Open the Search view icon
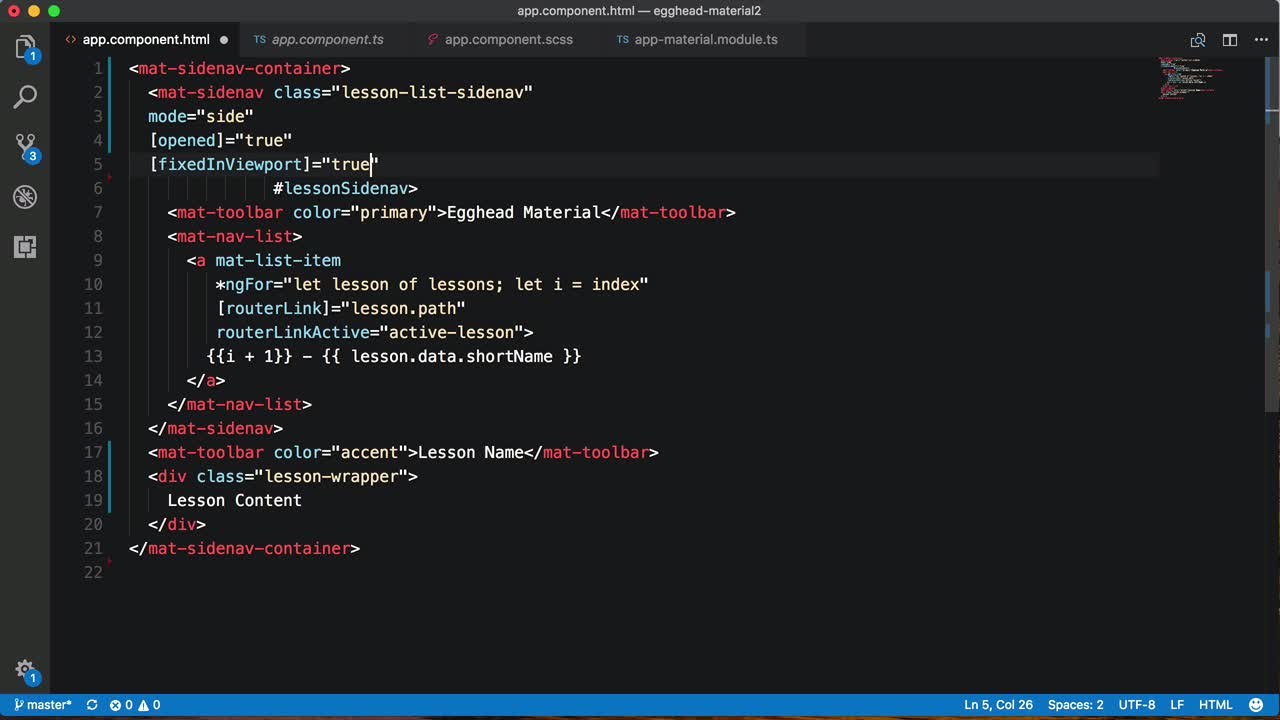The image size is (1280, 720). [x=25, y=97]
